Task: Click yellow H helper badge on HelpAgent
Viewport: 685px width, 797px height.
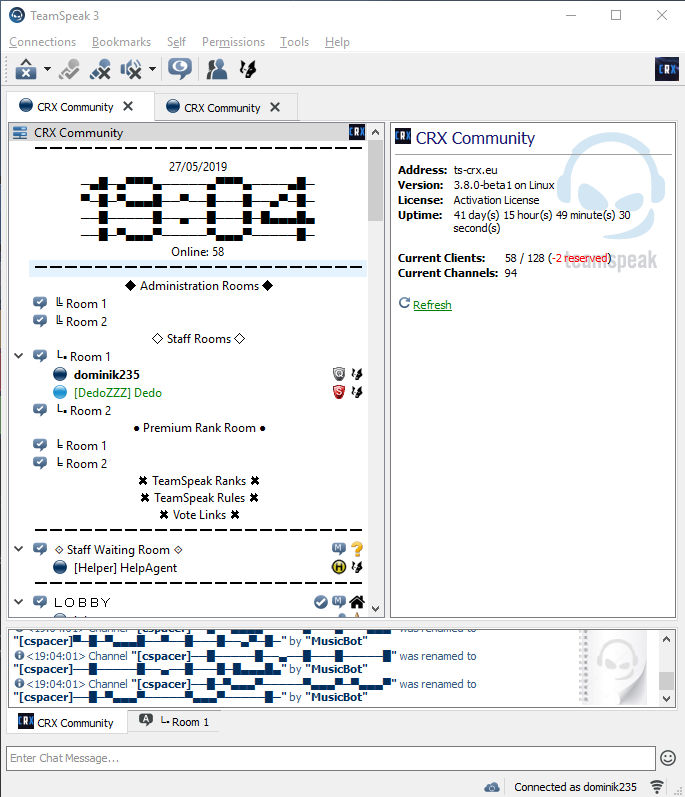Action: 339,567
